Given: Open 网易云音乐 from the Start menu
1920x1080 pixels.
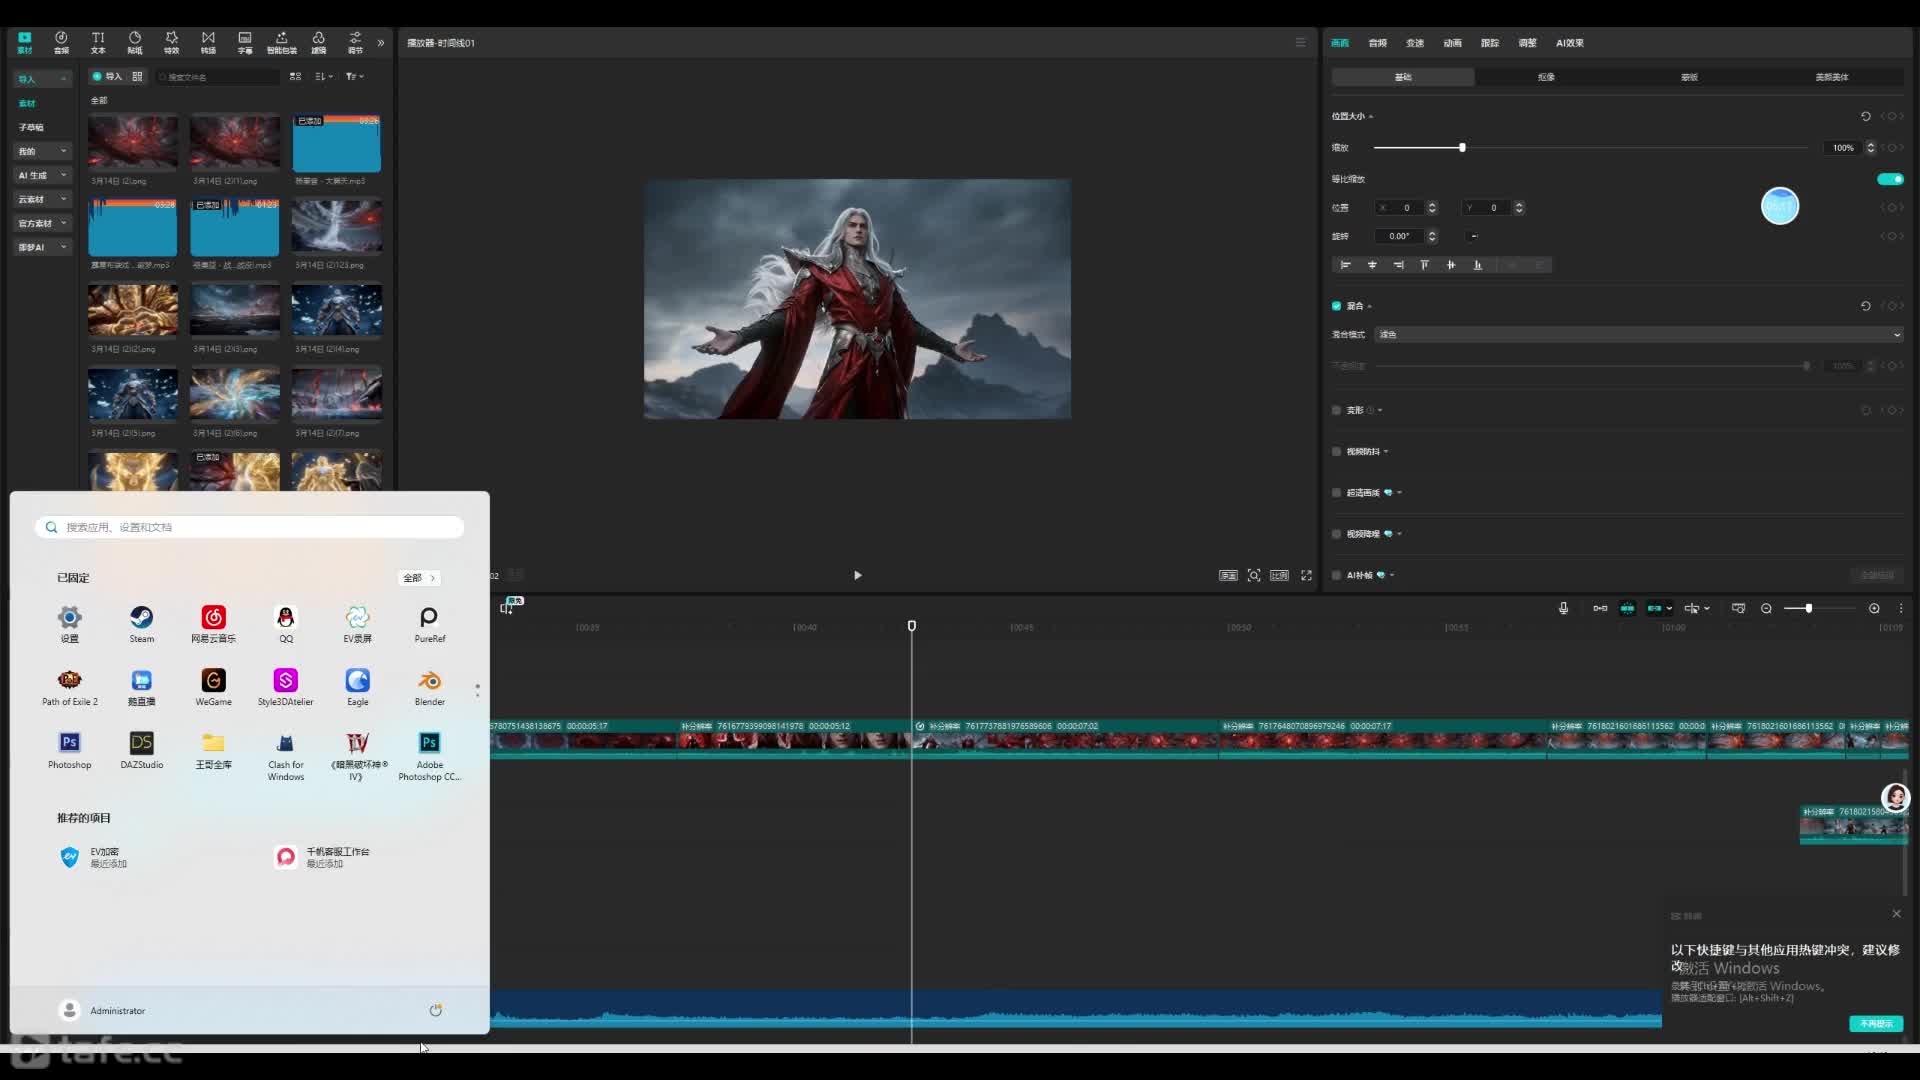Looking at the screenshot, I should [x=213, y=624].
